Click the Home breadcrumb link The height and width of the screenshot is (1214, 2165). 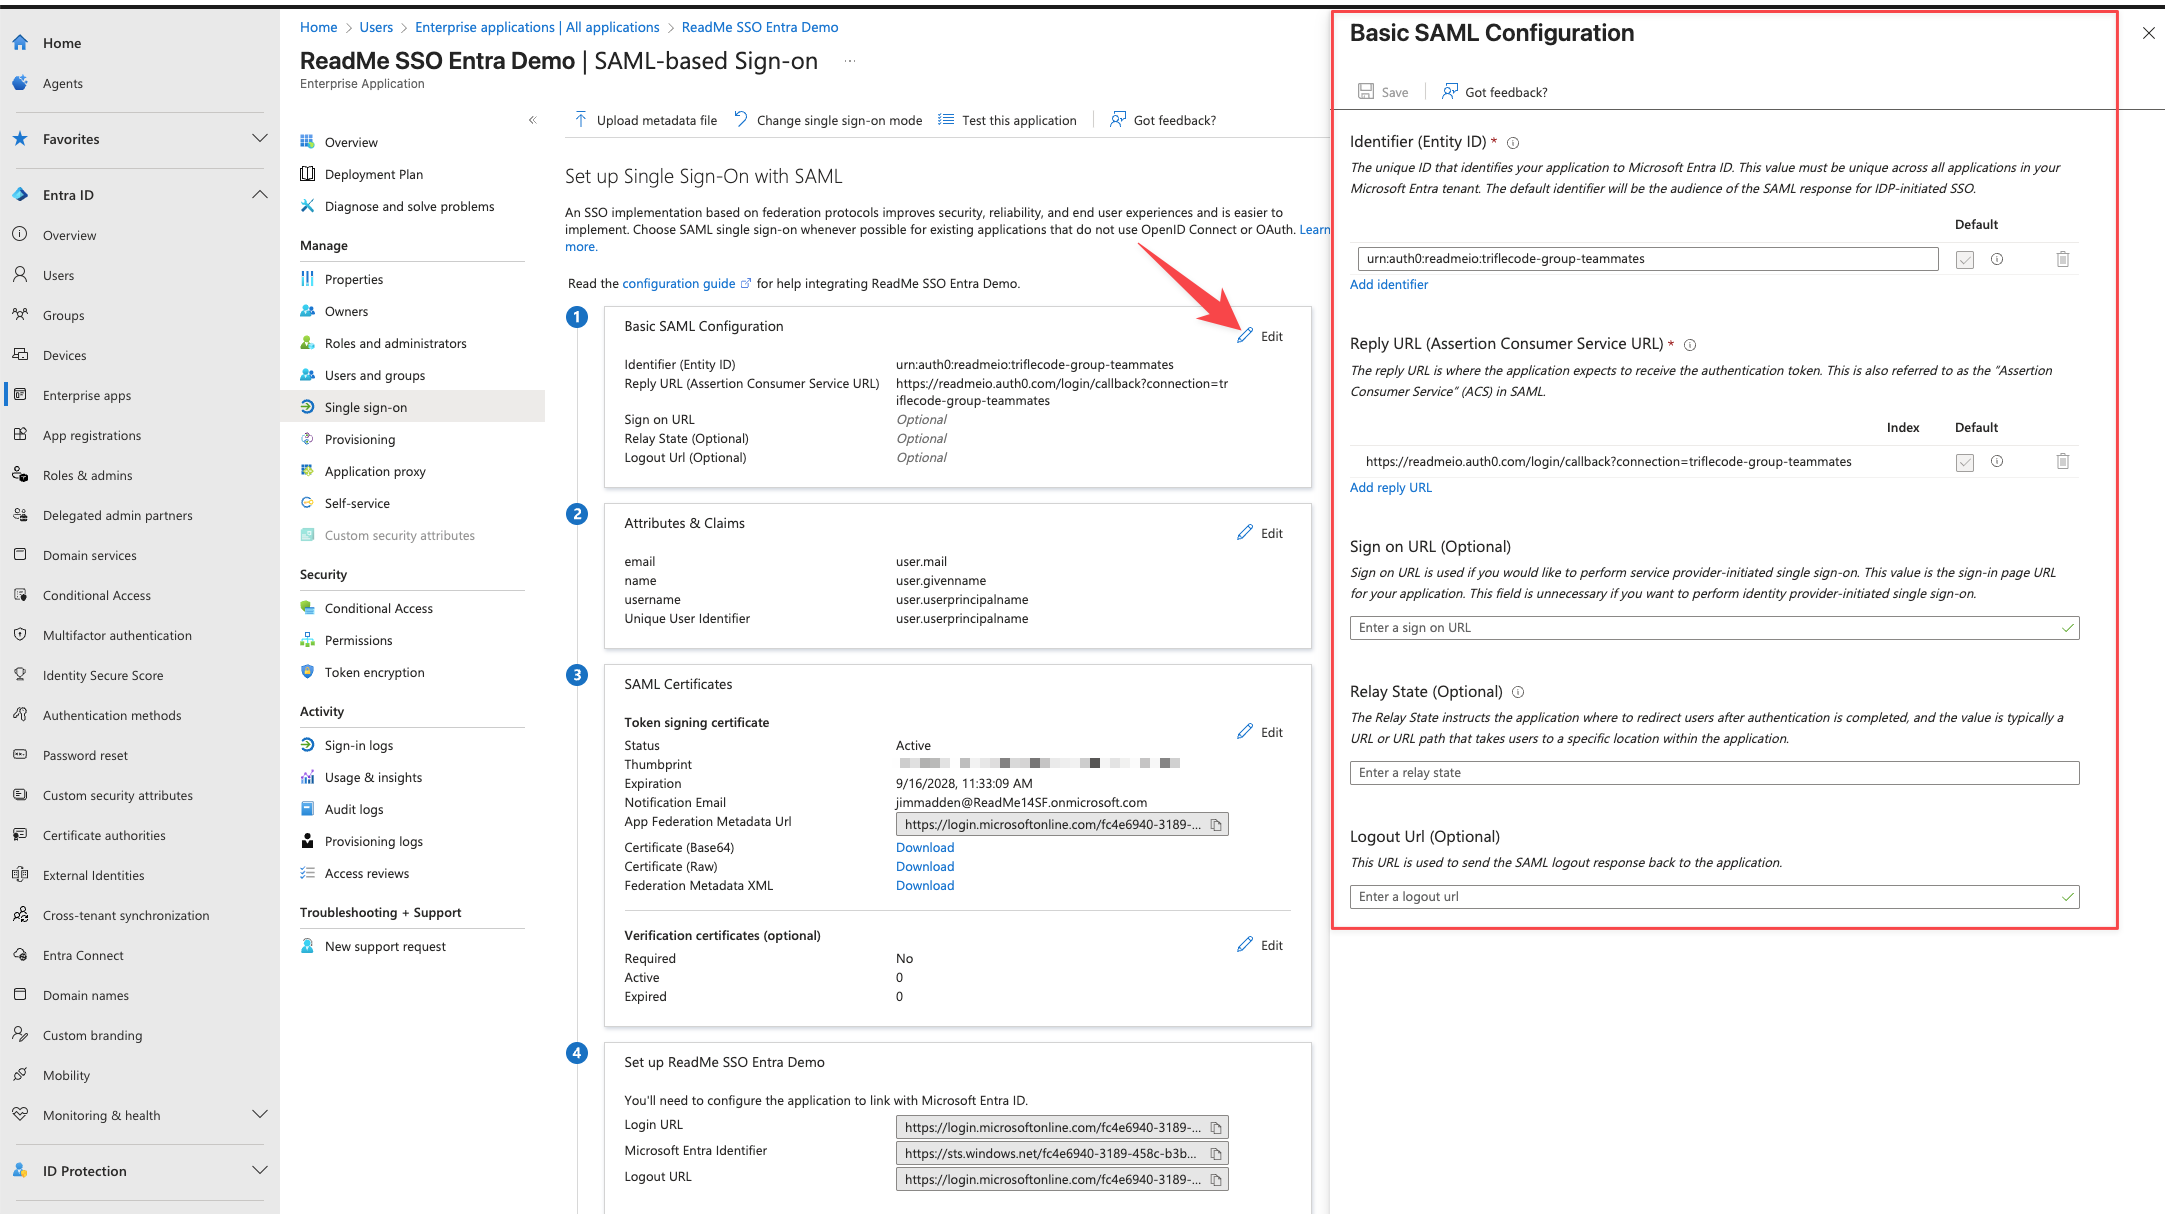tap(318, 27)
